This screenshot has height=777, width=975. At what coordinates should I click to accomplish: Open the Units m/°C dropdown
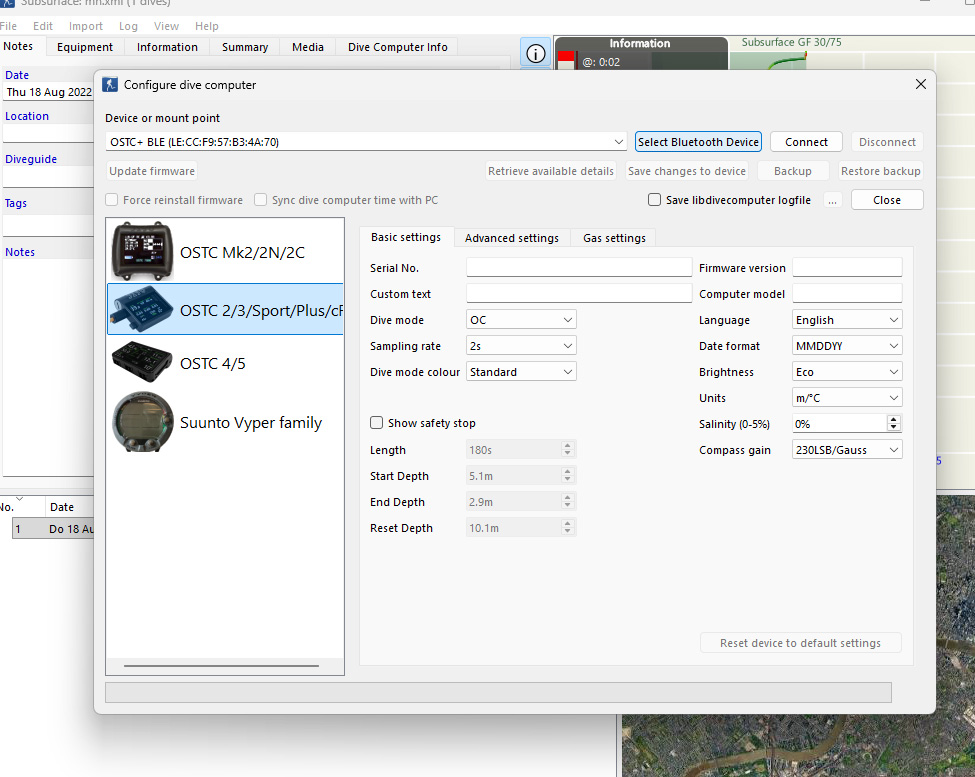point(847,398)
